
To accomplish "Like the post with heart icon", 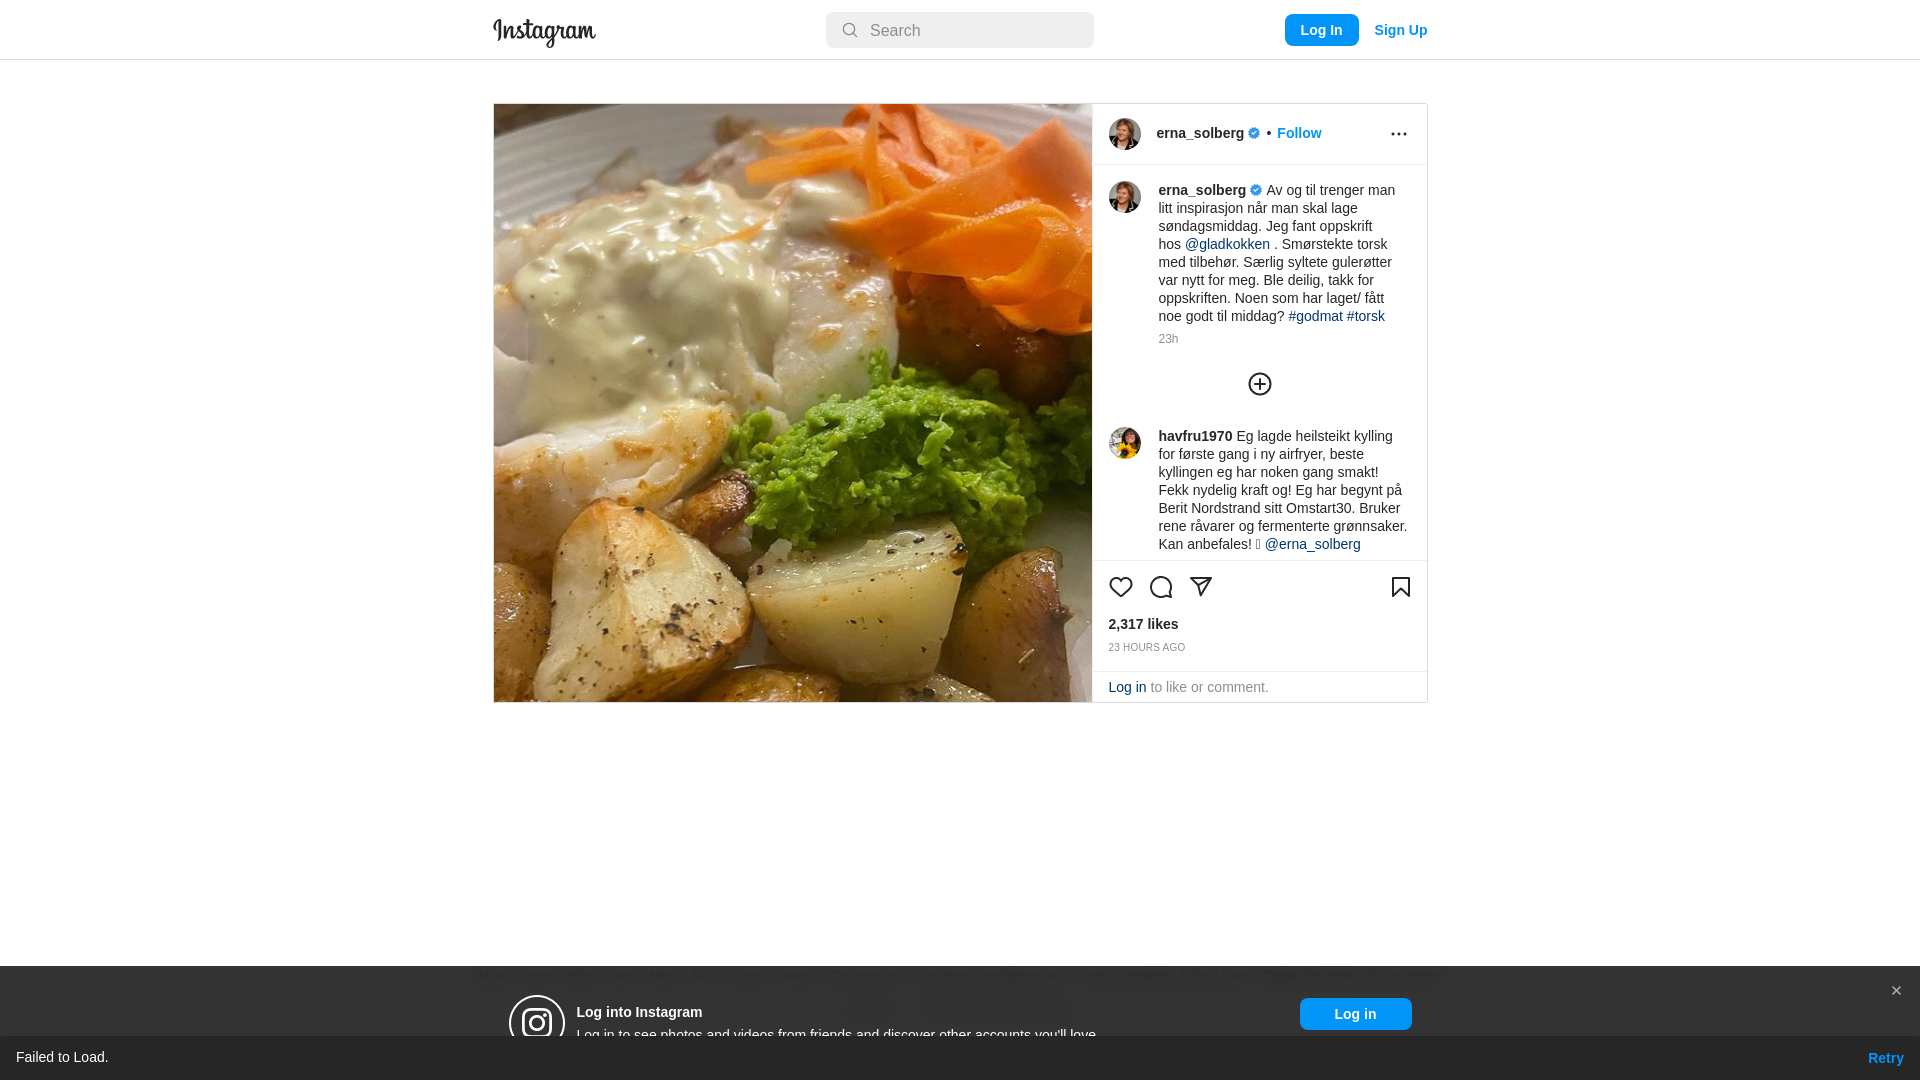I will click(1120, 587).
